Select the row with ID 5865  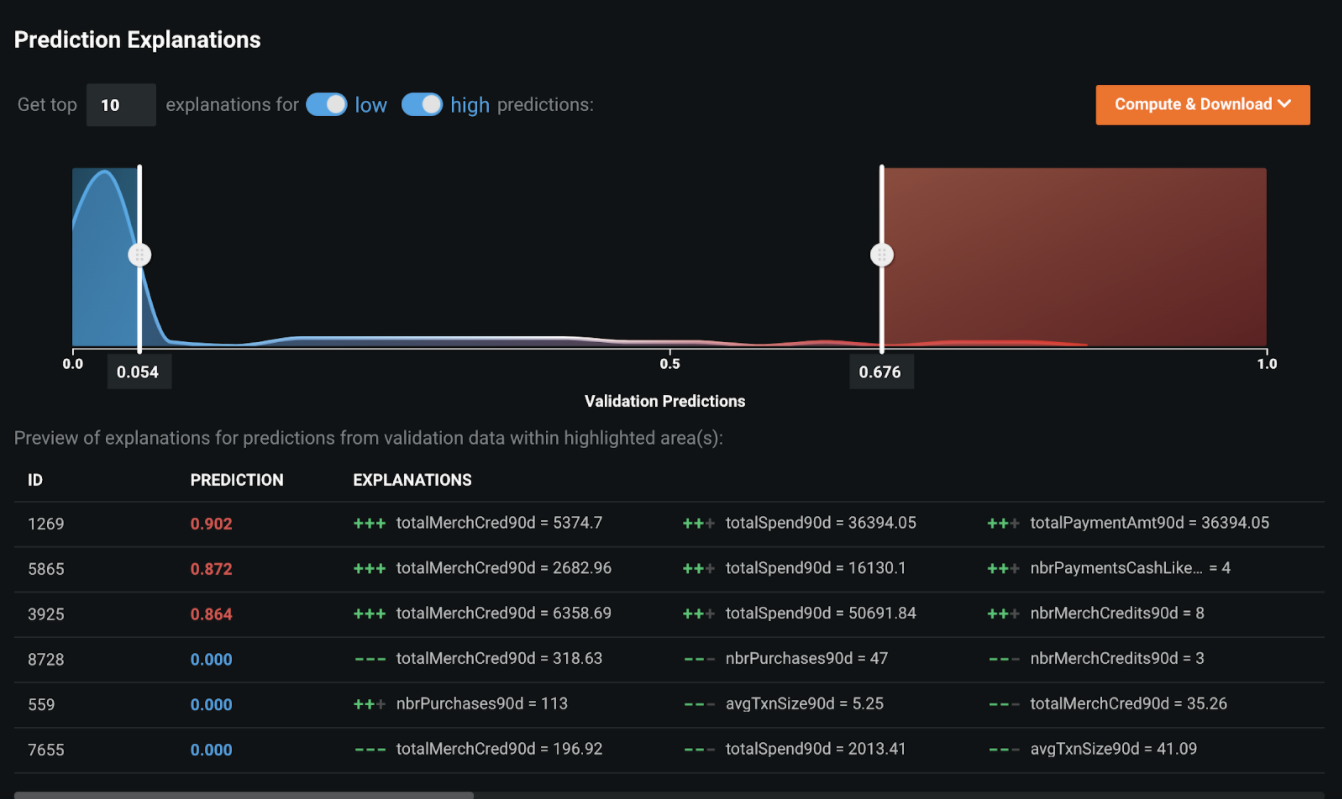(46, 568)
